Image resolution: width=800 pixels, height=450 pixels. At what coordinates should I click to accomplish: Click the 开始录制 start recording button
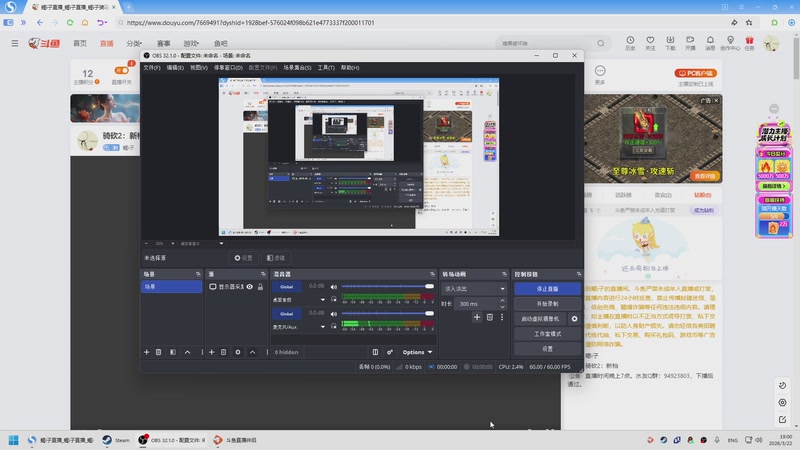[x=547, y=303]
